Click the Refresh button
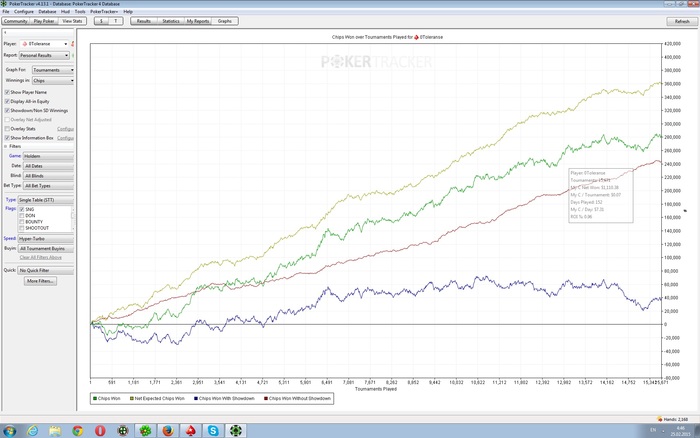Screen dimensions: 700x438 click(x=682, y=21)
